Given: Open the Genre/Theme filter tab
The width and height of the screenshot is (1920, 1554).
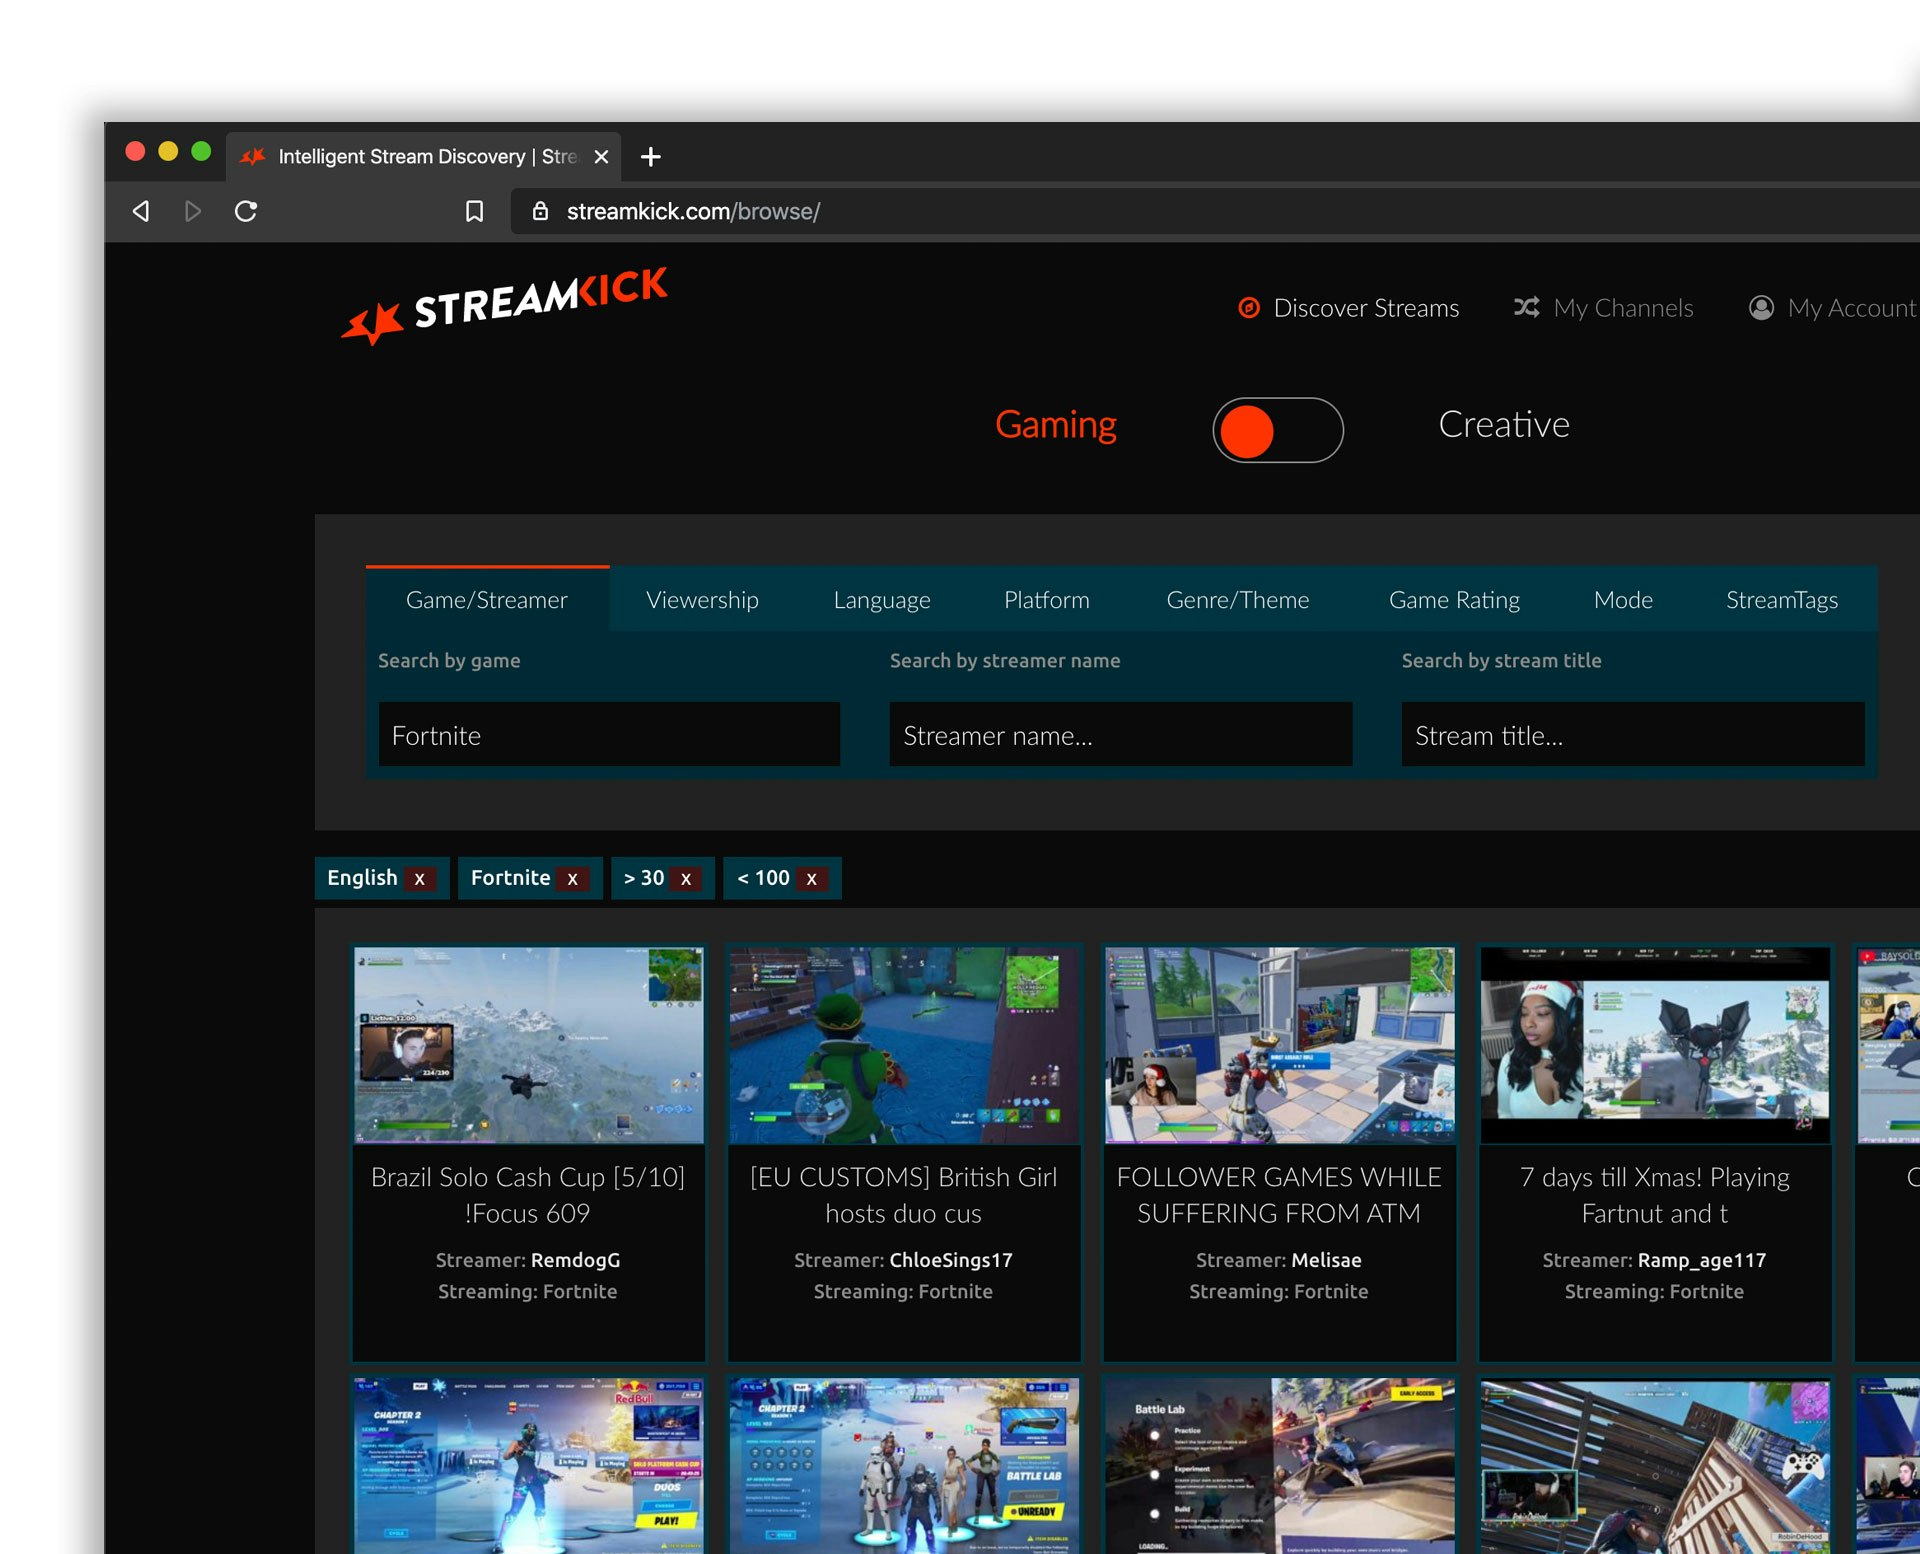Looking at the screenshot, I should 1237,599.
